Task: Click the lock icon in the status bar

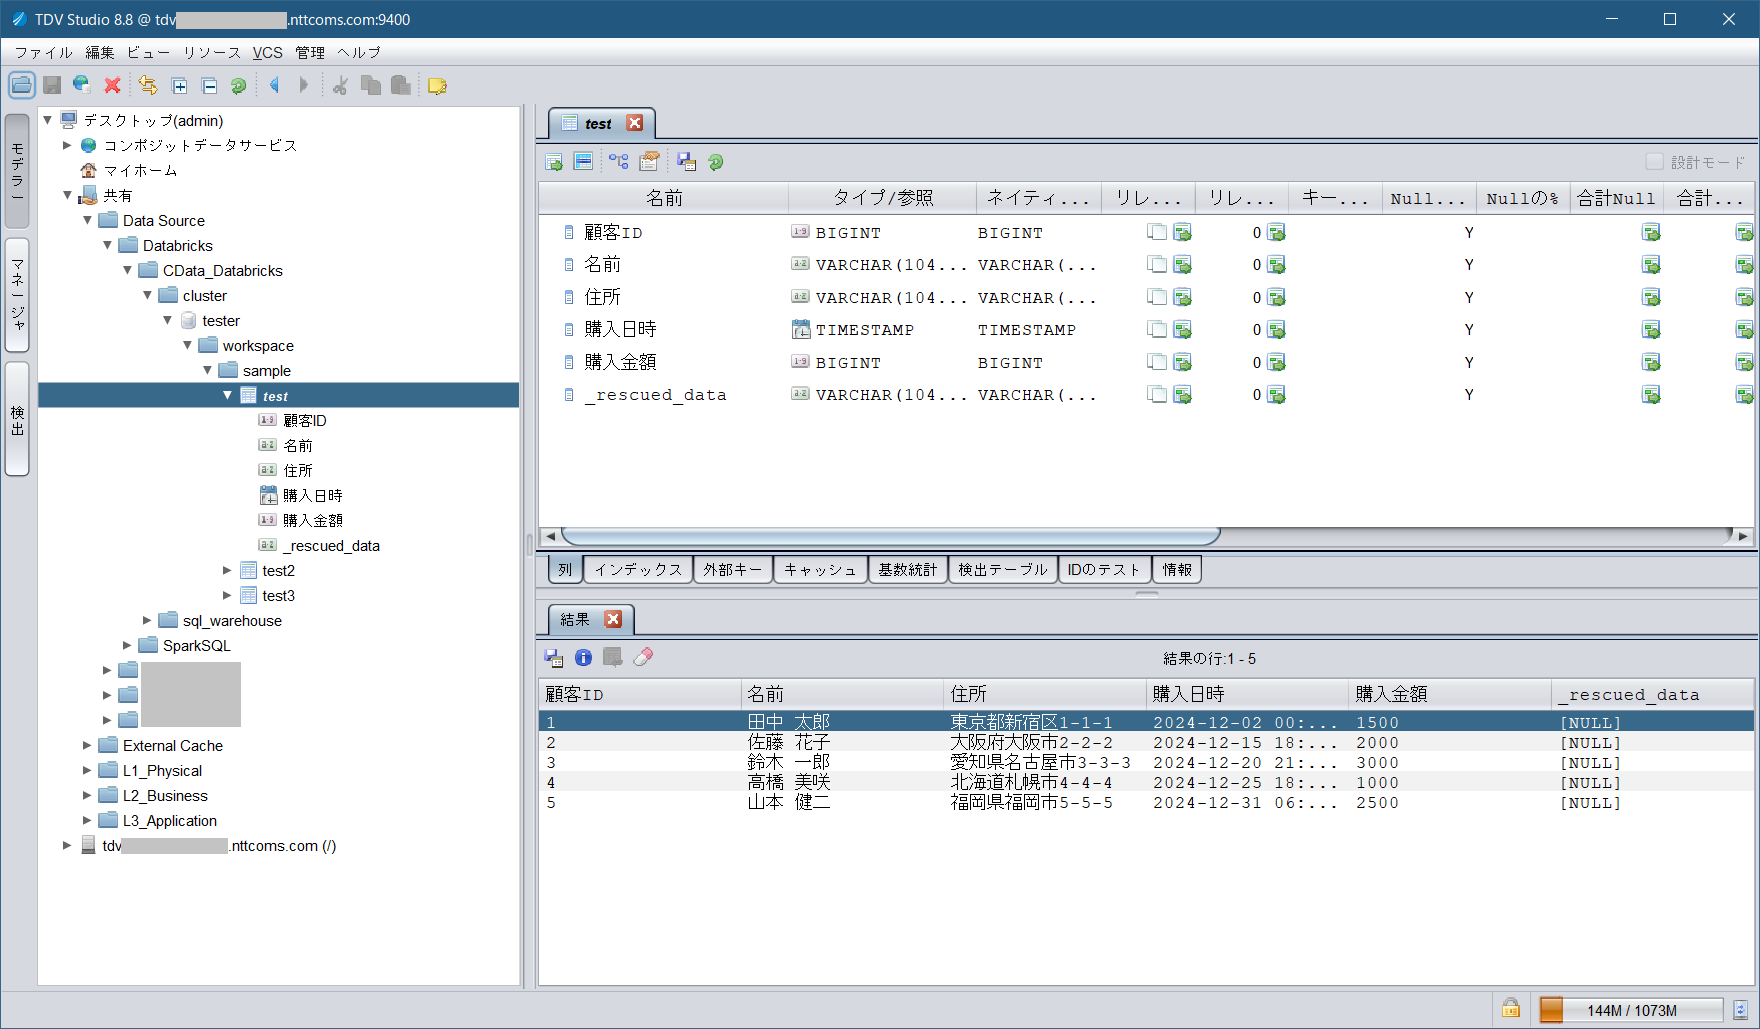Action: click(x=1511, y=1008)
